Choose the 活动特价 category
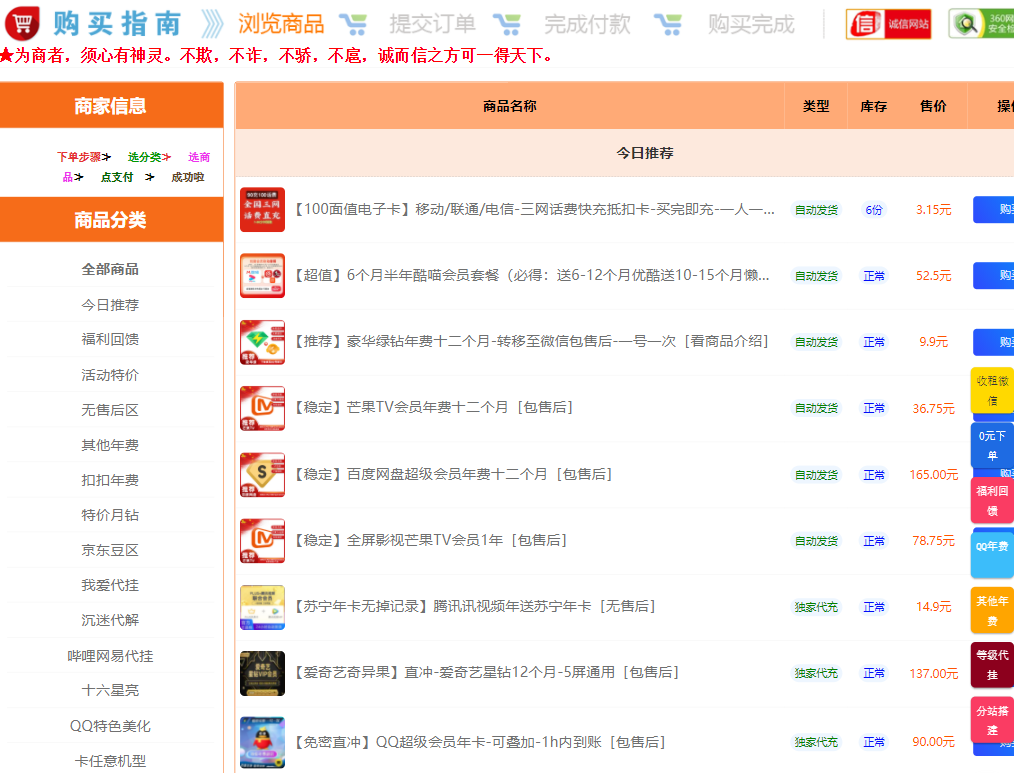 point(110,375)
